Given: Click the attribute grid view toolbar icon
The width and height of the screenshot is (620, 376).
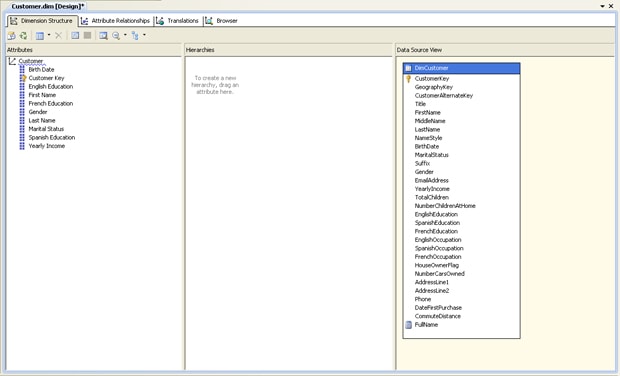Looking at the screenshot, I should click(40, 36).
